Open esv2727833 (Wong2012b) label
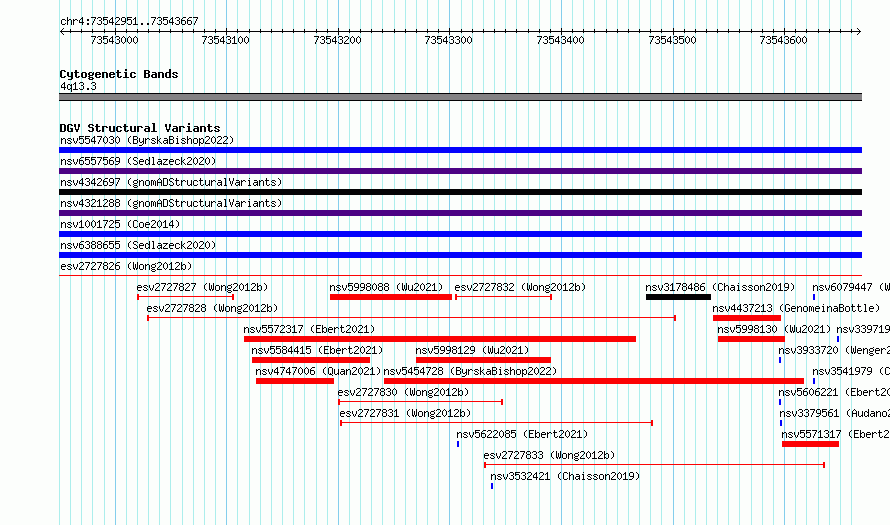890x525 pixels. [549, 455]
